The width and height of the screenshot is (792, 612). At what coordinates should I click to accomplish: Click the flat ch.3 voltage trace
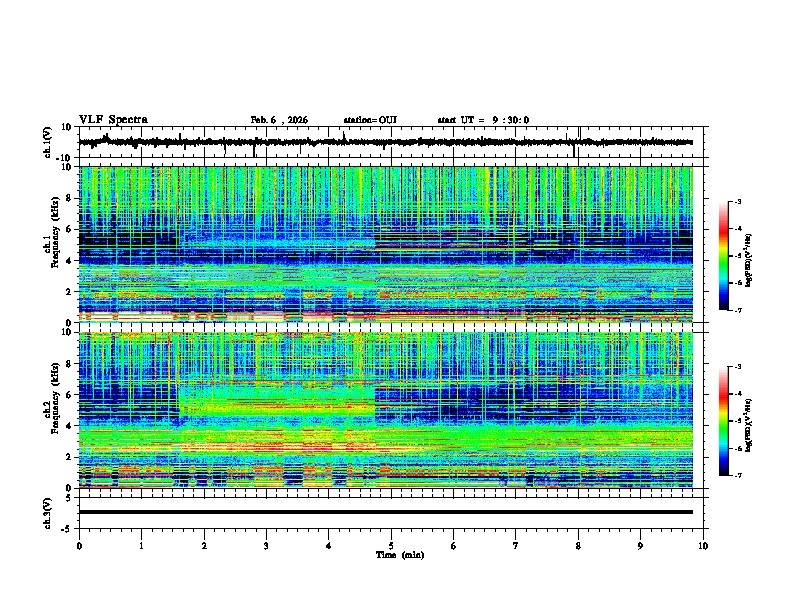[x=385, y=512]
